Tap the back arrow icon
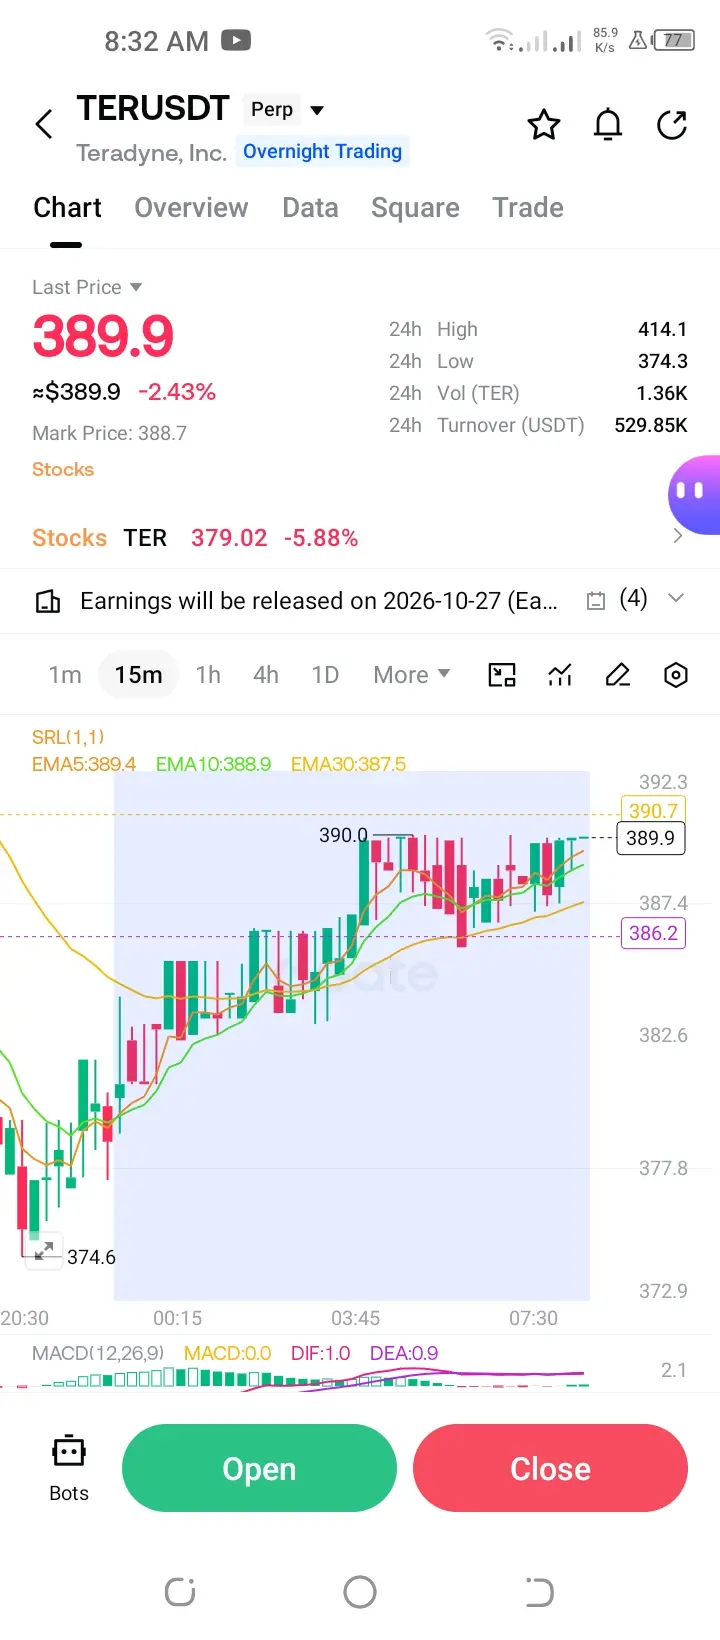Image resolution: width=720 pixels, height=1640 pixels. point(43,125)
